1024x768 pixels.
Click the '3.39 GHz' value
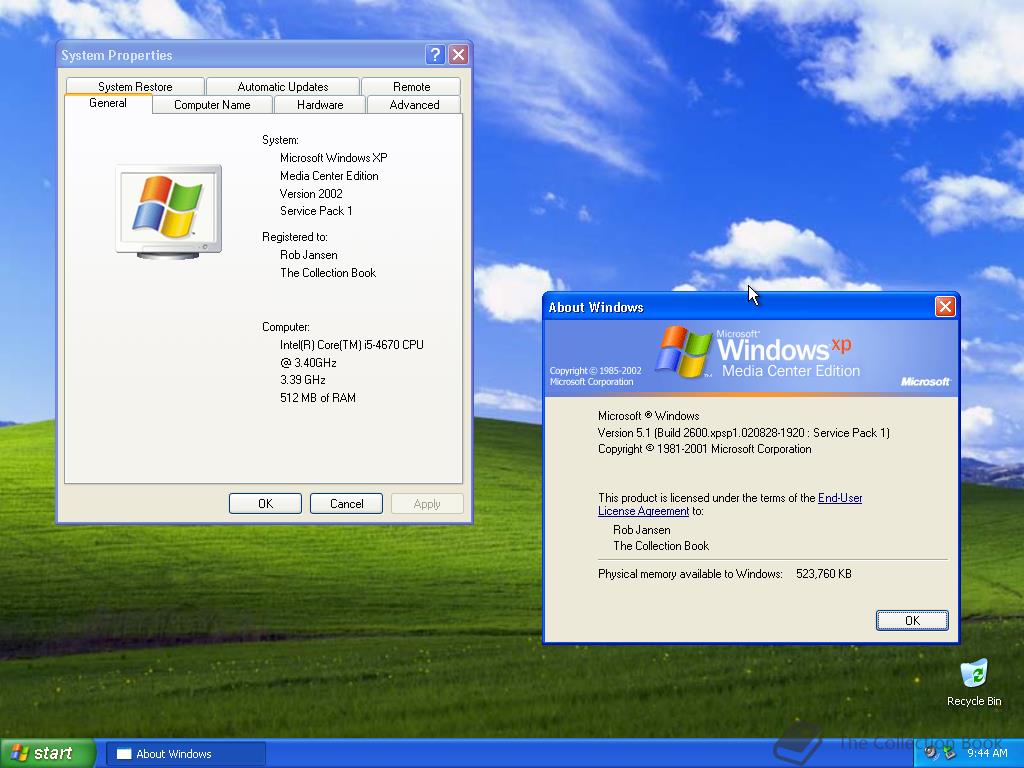(x=302, y=380)
